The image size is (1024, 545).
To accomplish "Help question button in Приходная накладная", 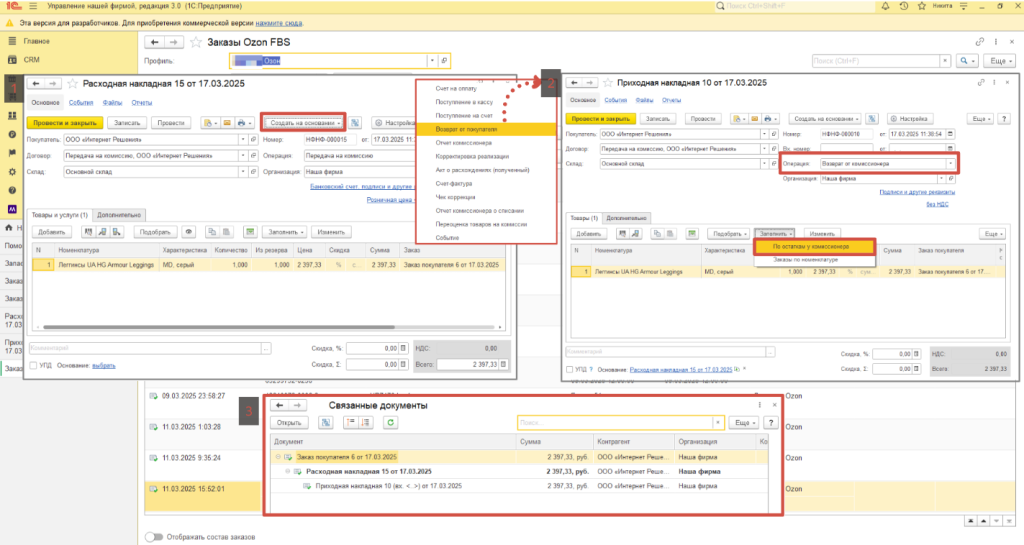I will click(x=1004, y=119).
